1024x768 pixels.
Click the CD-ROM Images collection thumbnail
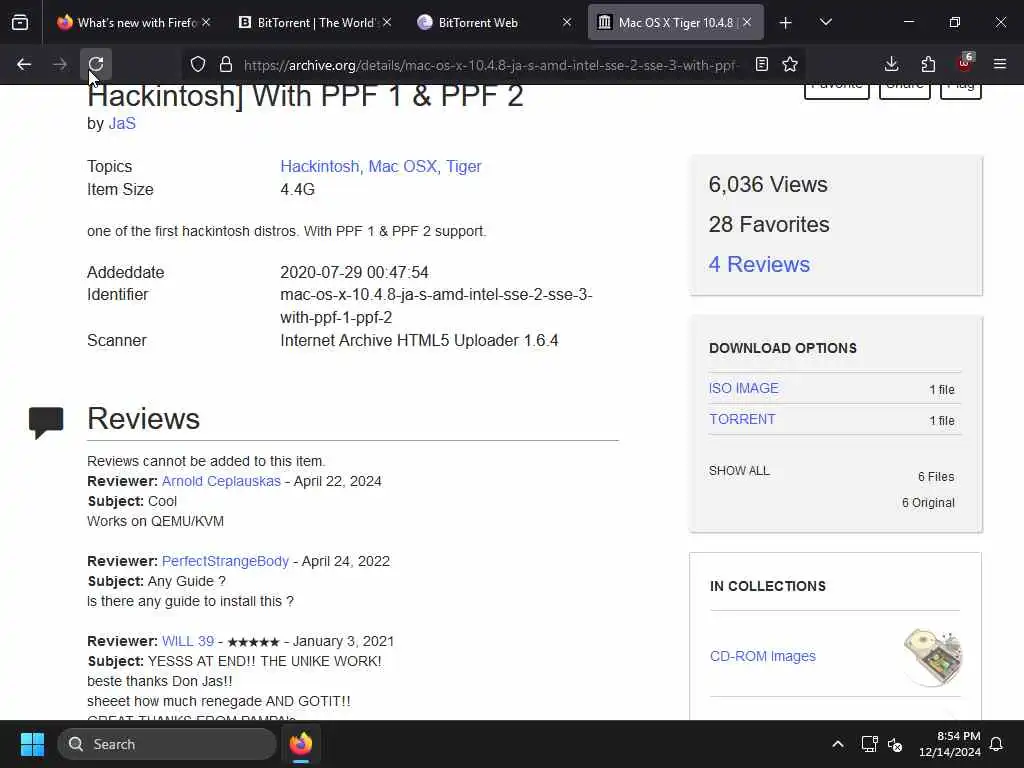tap(933, 657)
